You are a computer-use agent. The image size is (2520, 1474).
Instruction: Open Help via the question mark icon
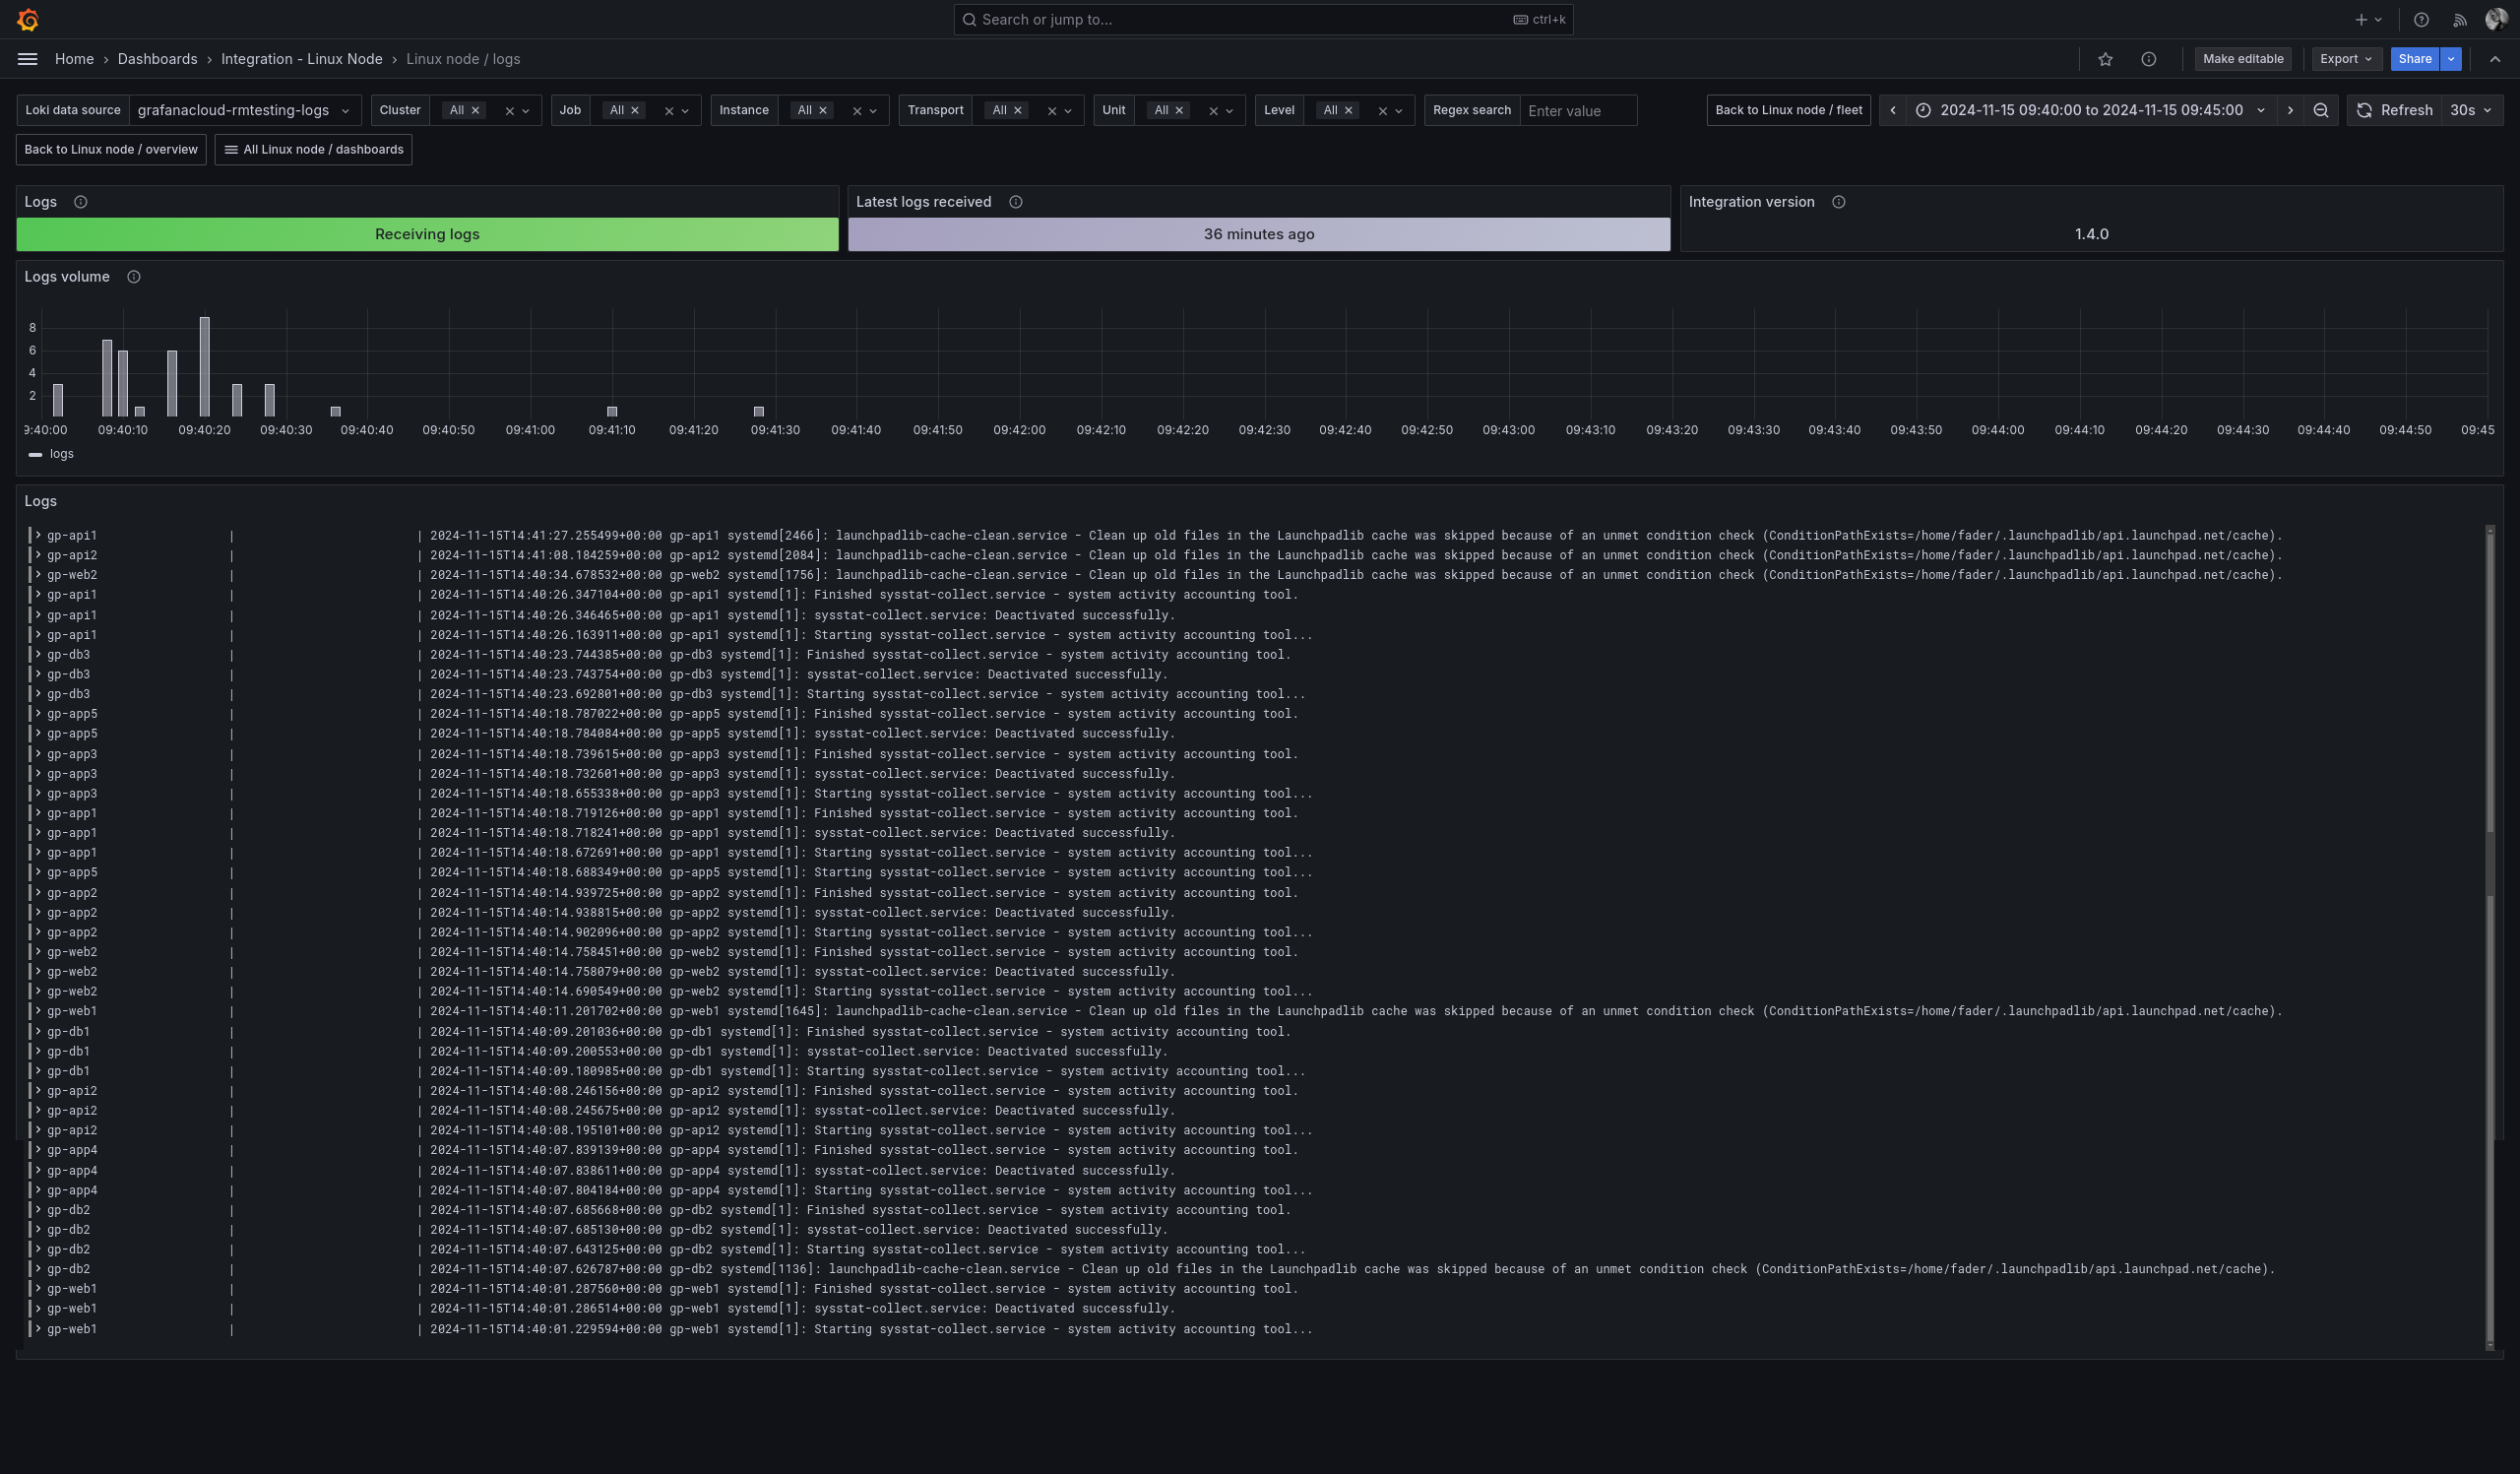click(2421, 19)
